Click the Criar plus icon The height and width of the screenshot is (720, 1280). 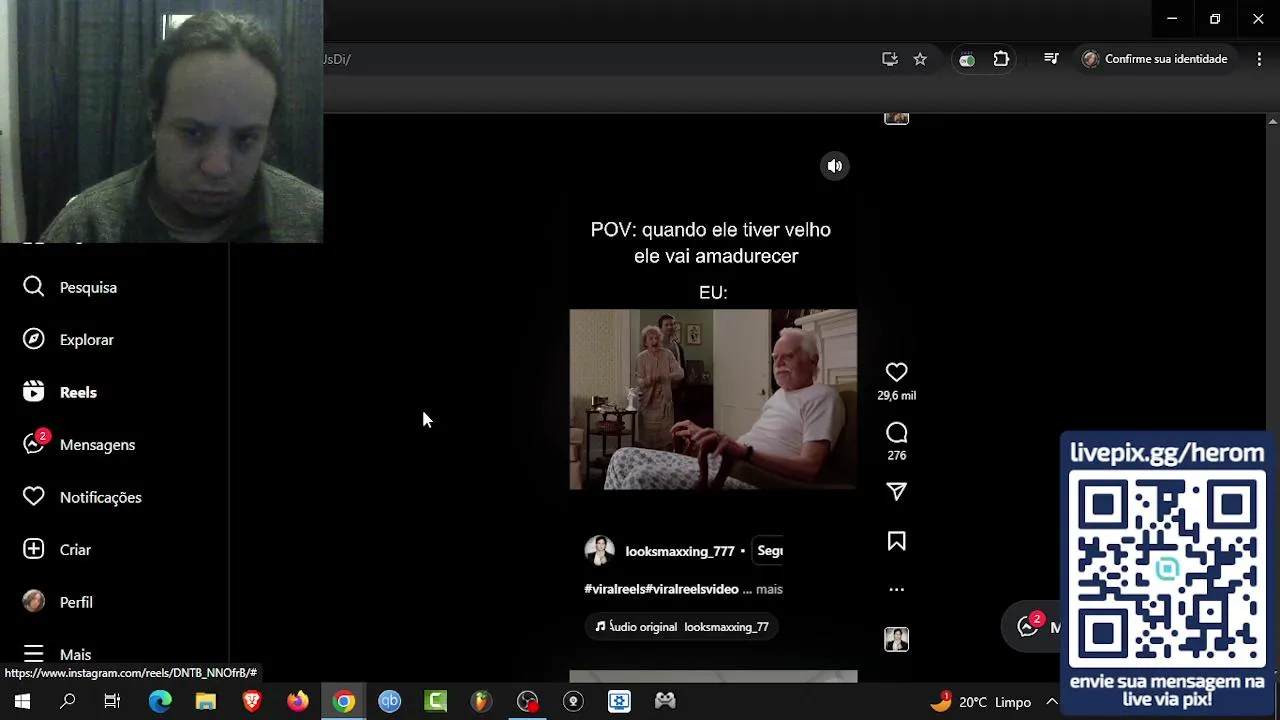pyautogui.click(x=34, y=549)
